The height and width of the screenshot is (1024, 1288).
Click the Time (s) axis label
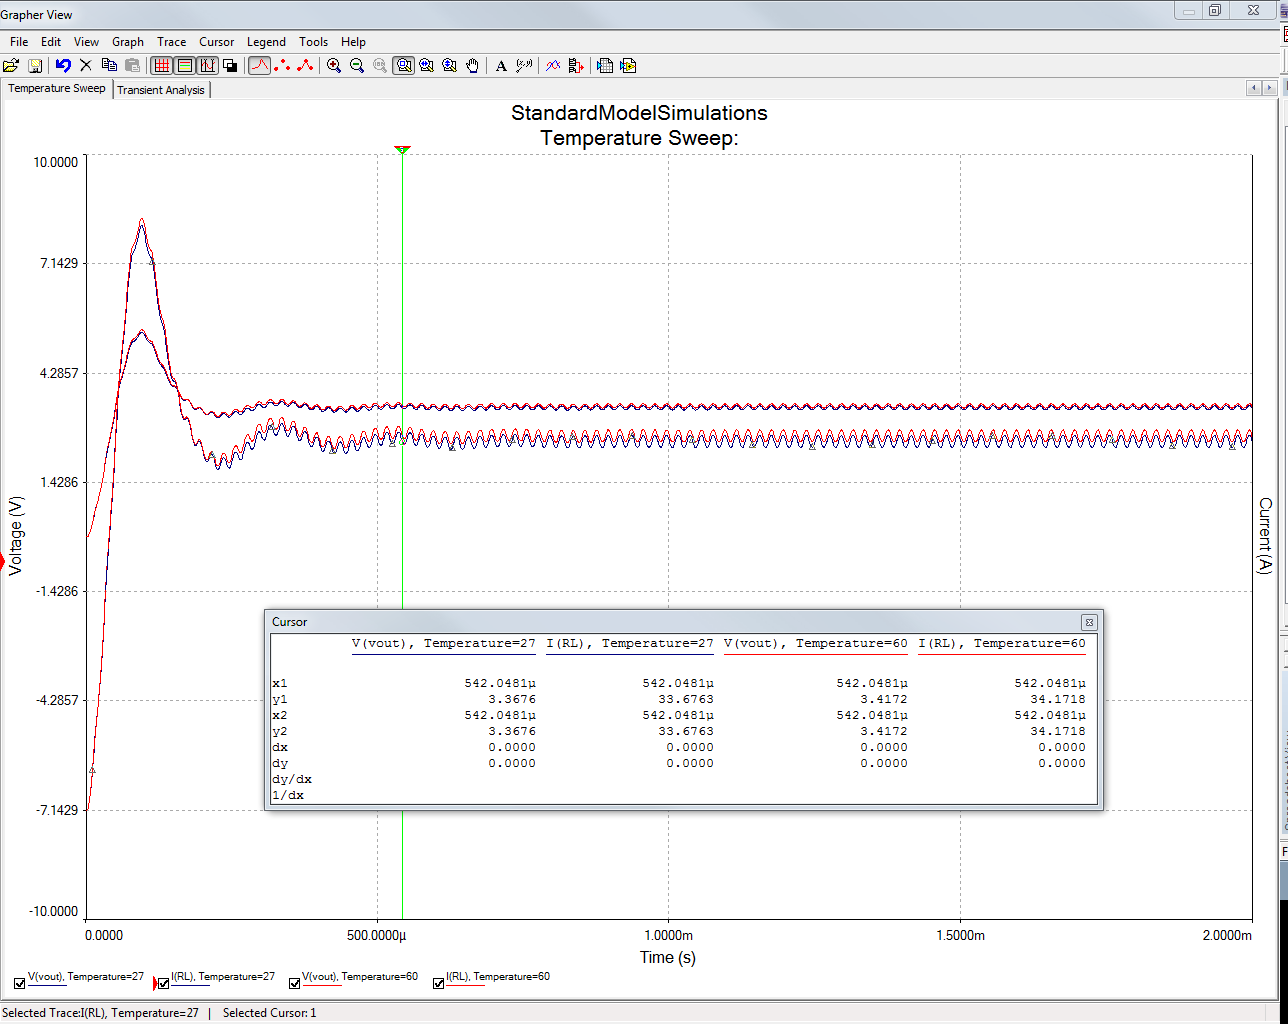[x=668, y=957]
